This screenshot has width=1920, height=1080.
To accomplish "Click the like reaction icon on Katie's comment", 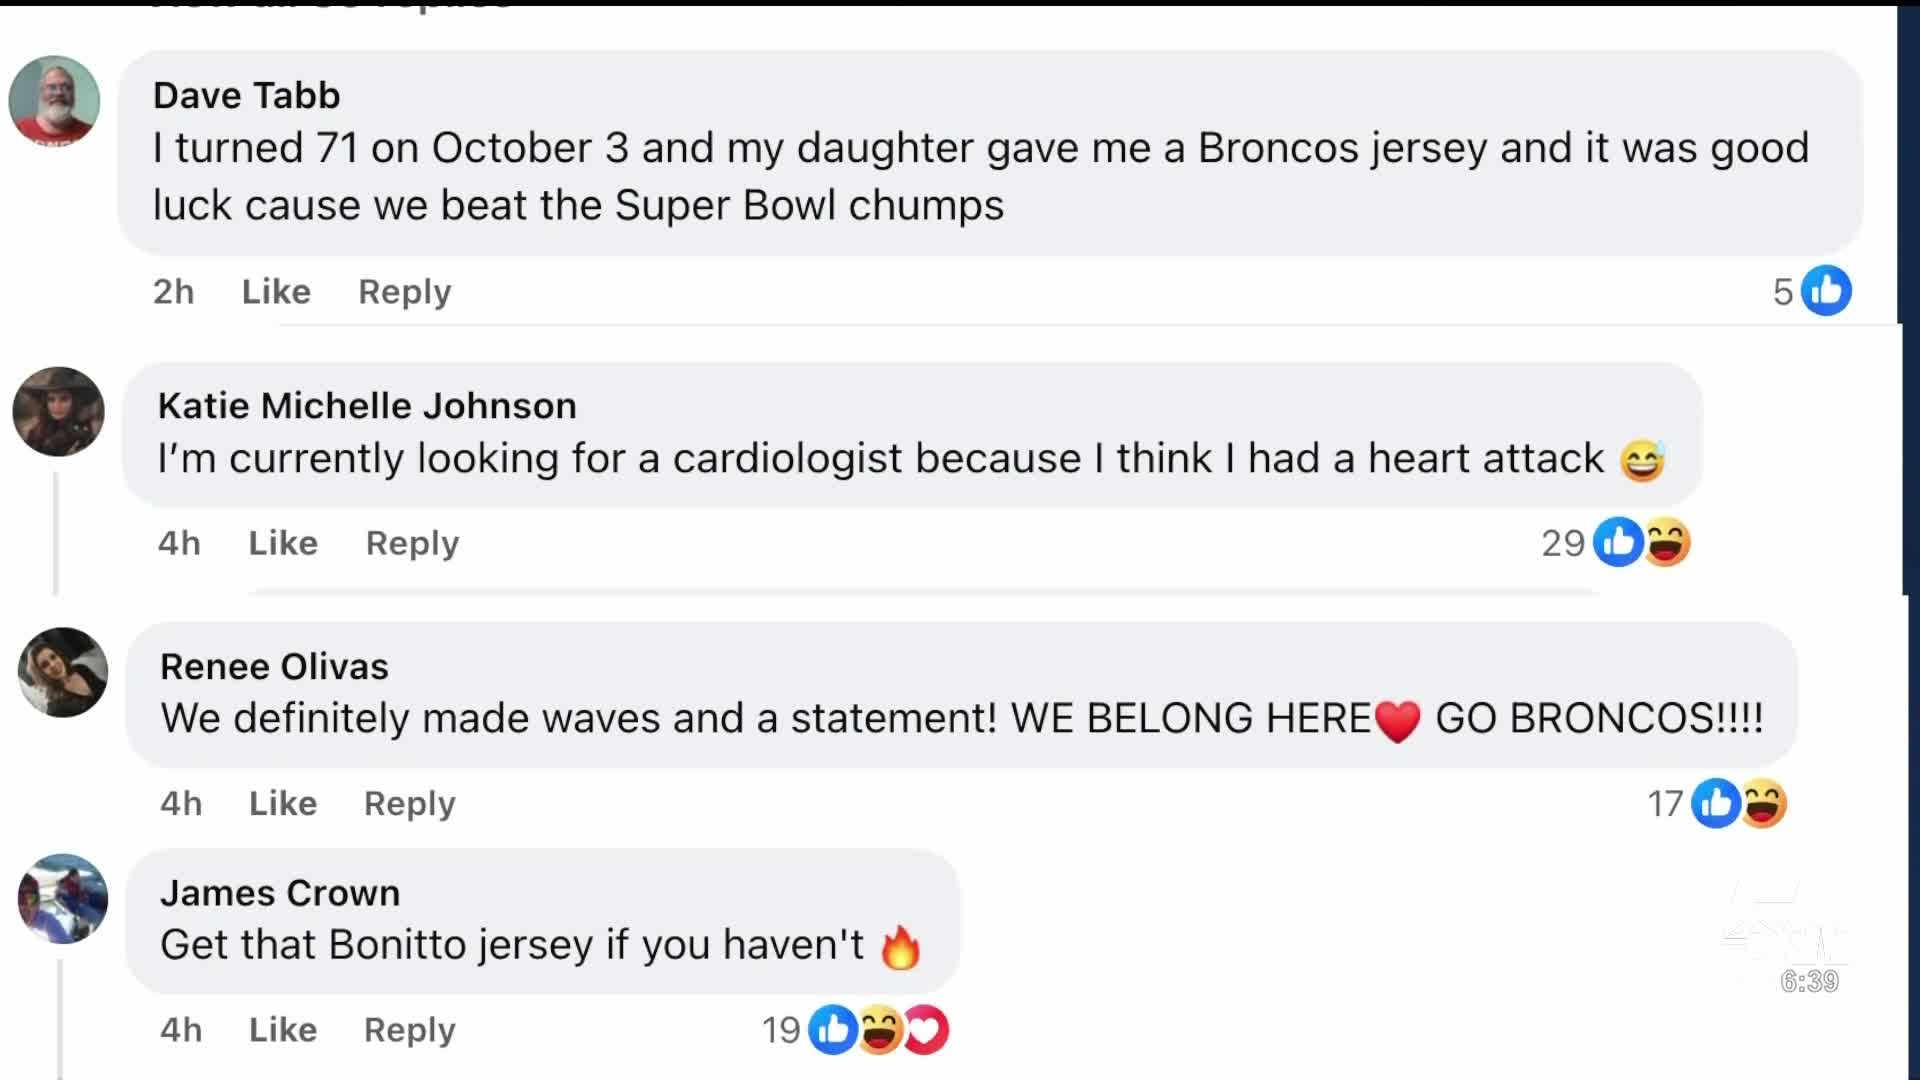I will 1618,543.
